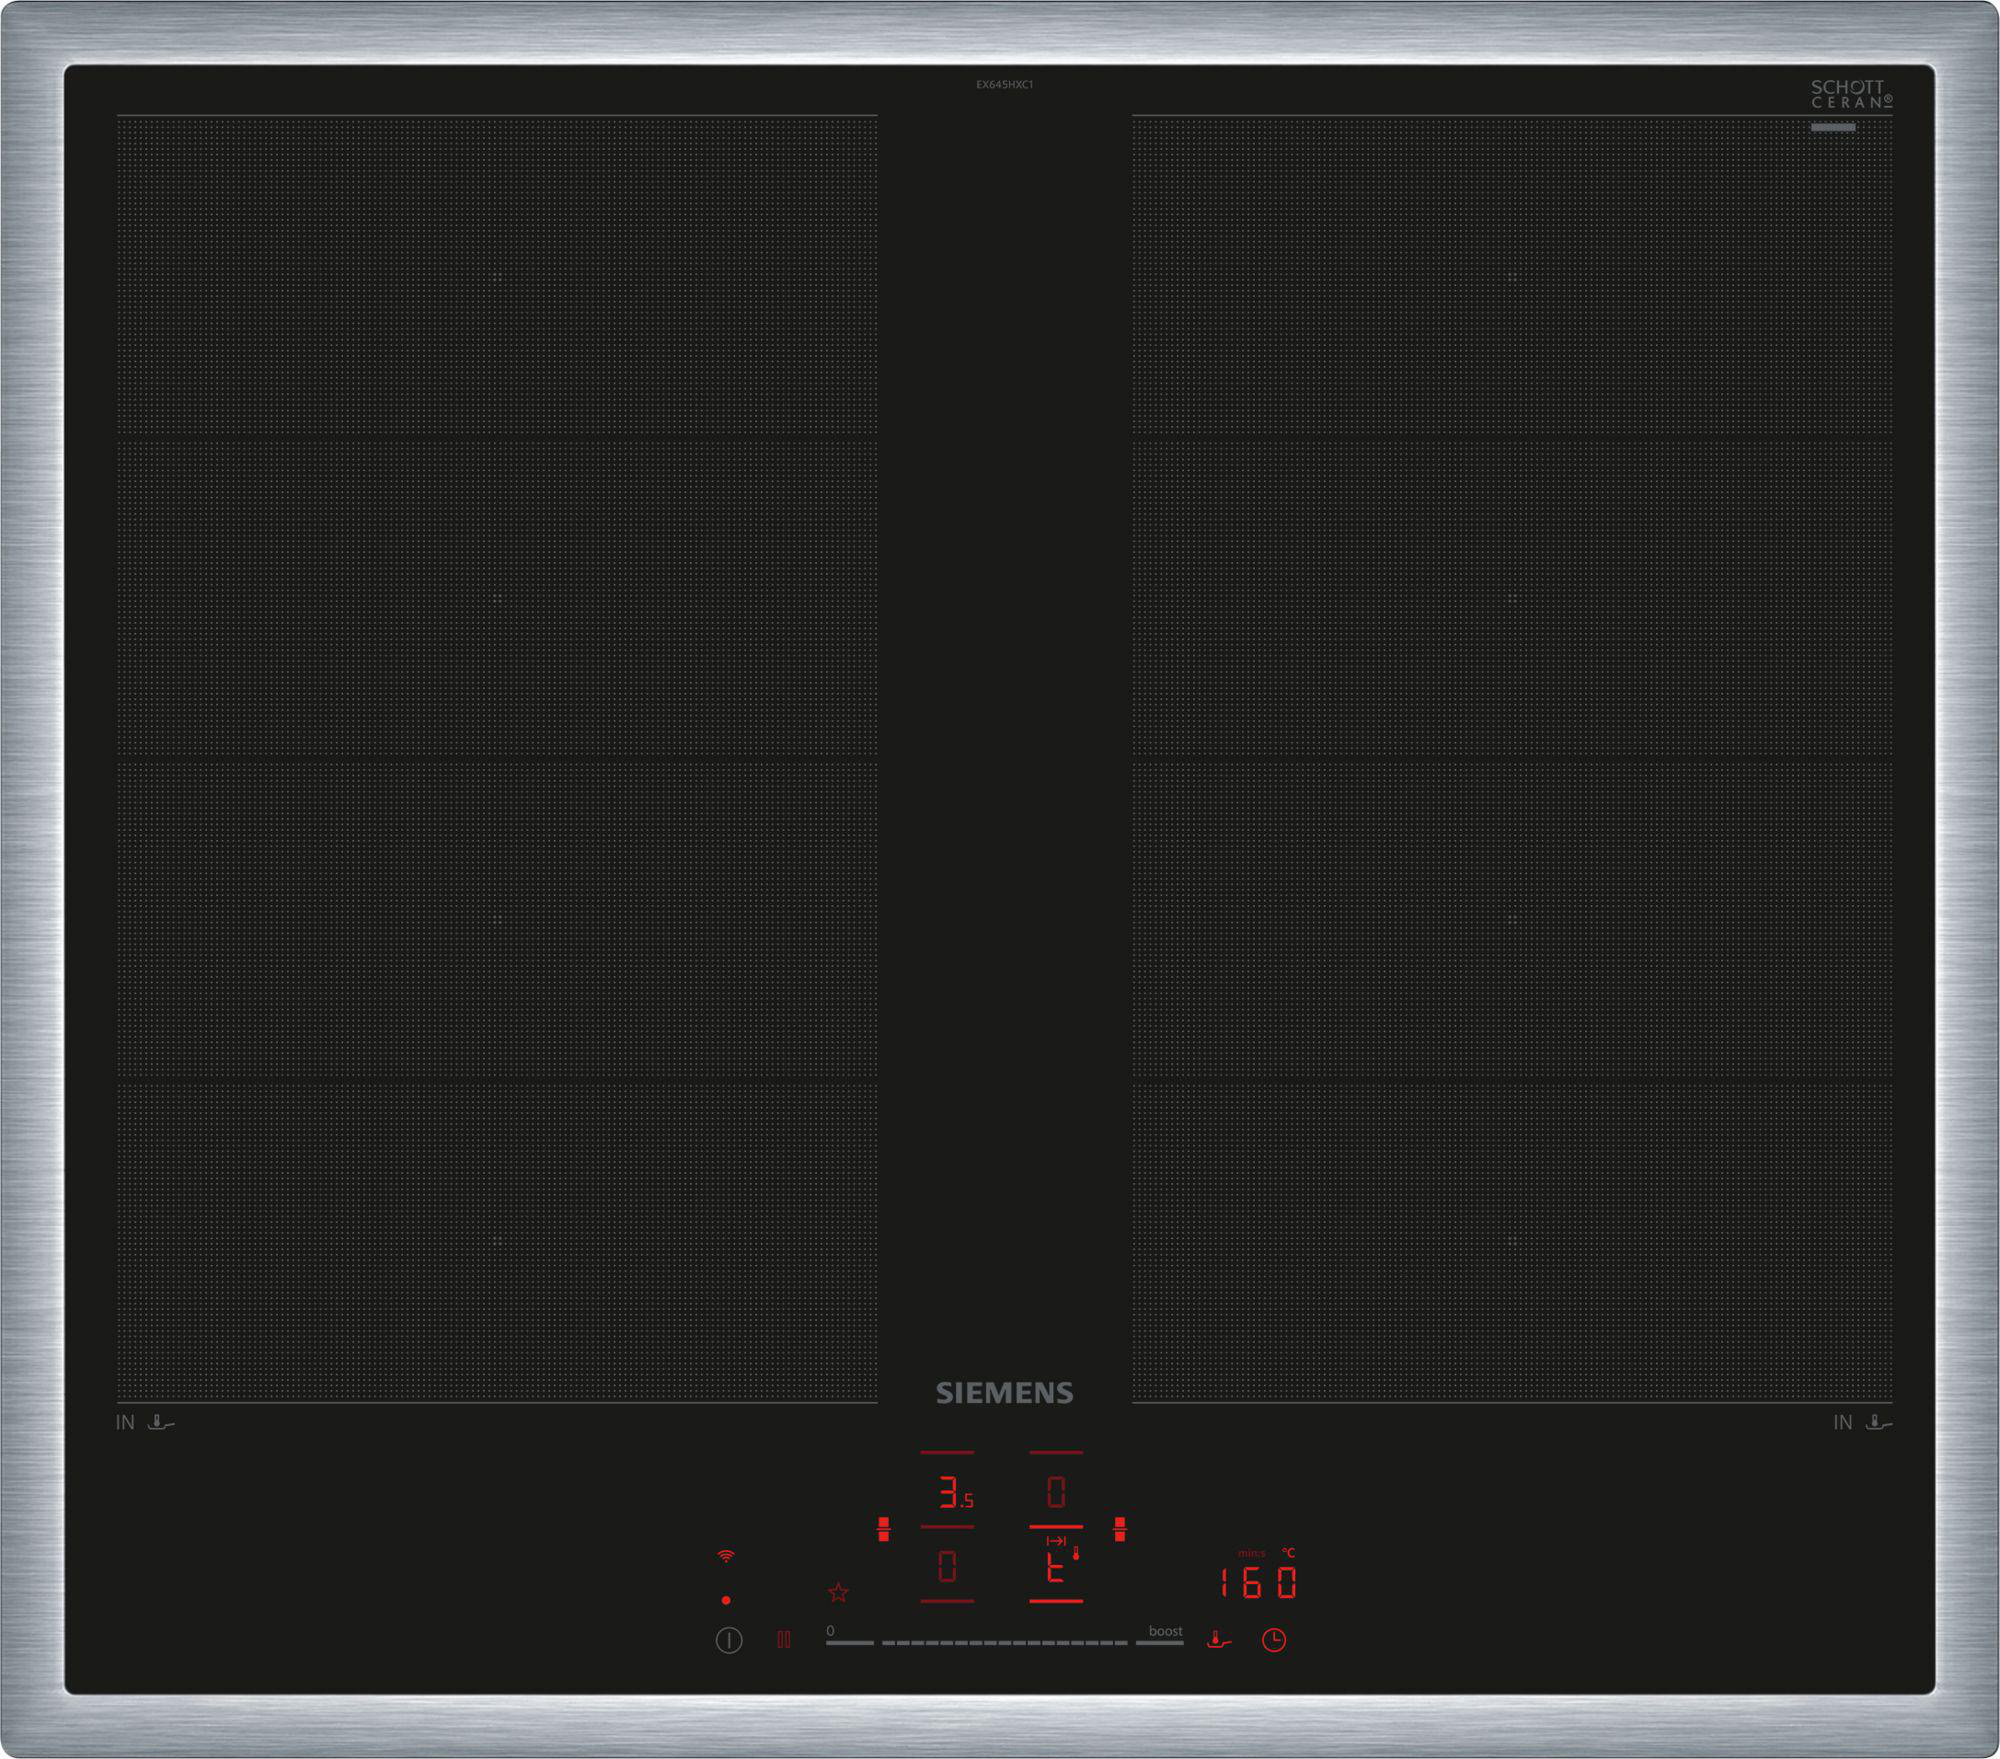Touch the right flexZone link icon
The image size is (2000, 1759).
tap(1119, 1529)
